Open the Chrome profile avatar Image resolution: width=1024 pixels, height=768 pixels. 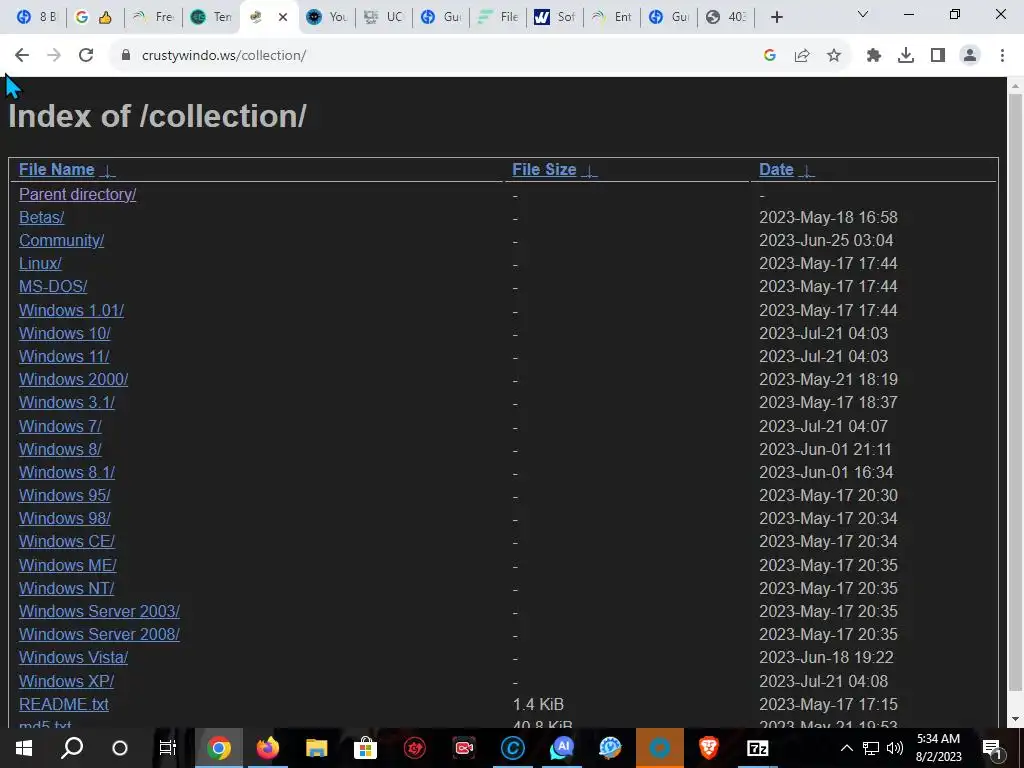point(970,56)
